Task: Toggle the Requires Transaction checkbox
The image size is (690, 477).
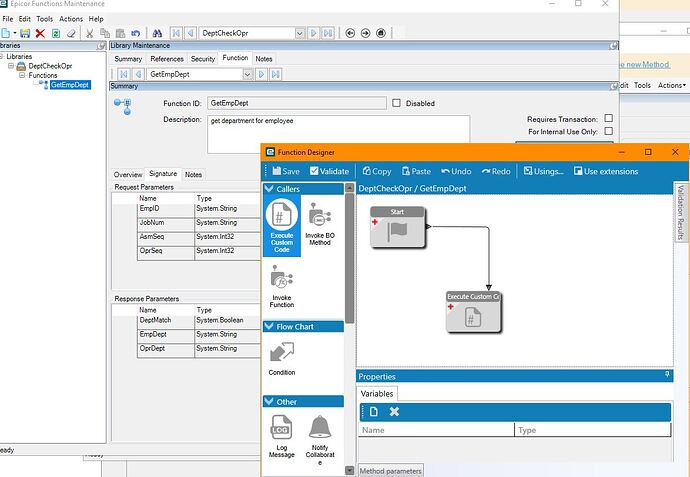Action: coord(609,118)
